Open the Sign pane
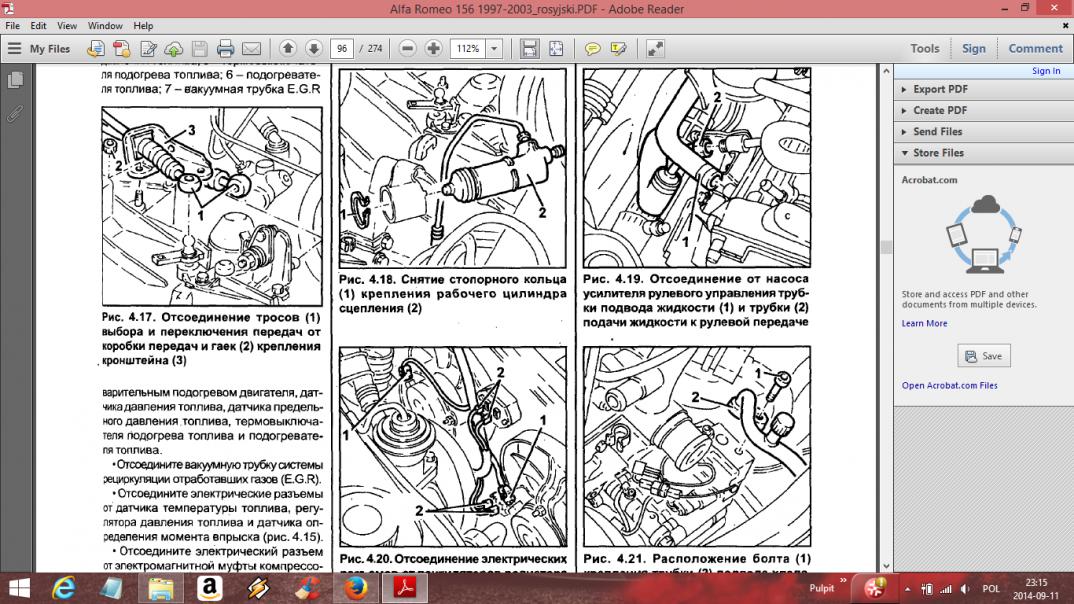This screenshot has height=604, width=1074. 973,49
